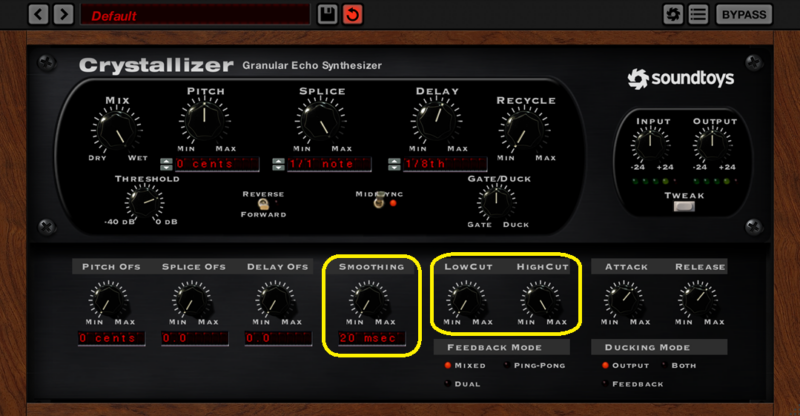This screenshot has height=416, width=800.
Task: Click stepper arrows beside 1/1 note splice
Action: [279, 164]
